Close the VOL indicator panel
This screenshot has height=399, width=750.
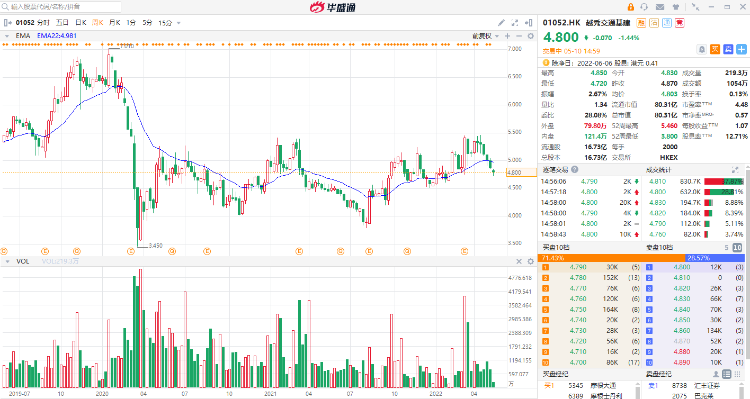pyautogui.click(x=519, y=261)
